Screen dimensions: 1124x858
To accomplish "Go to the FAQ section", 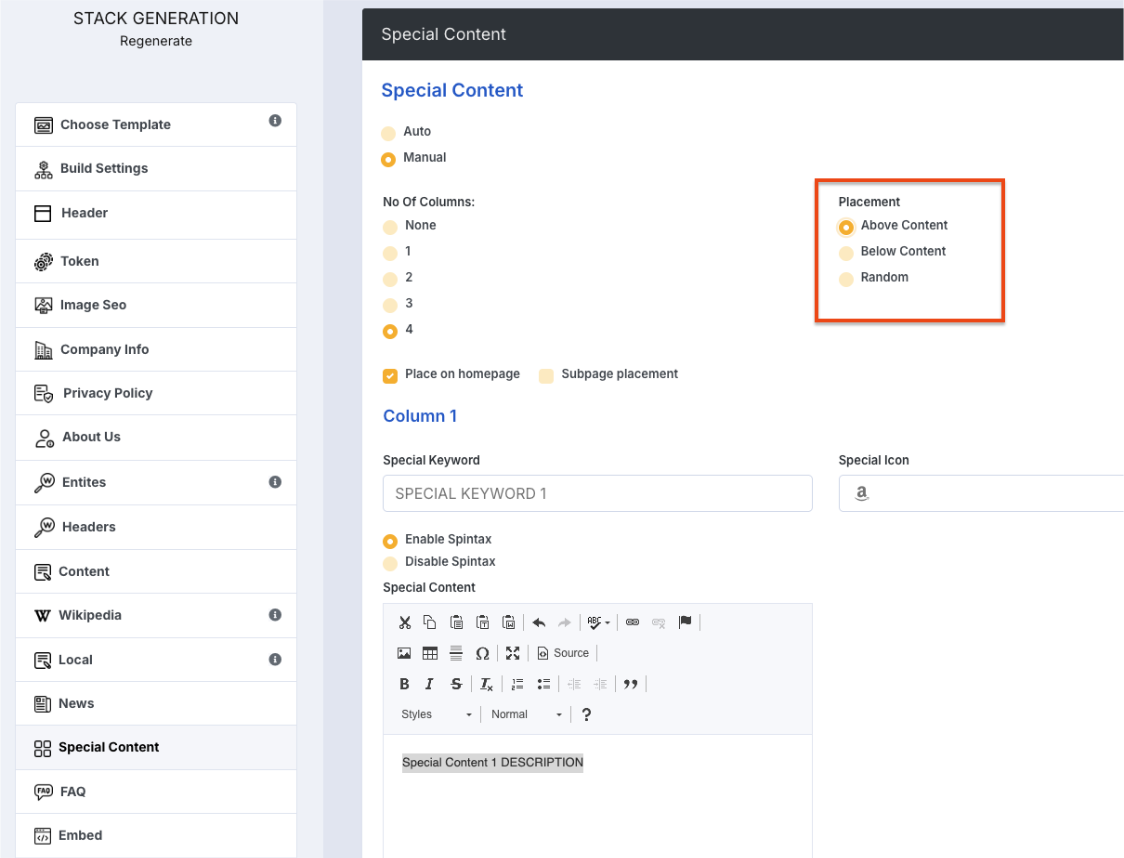I will (156, 792).
